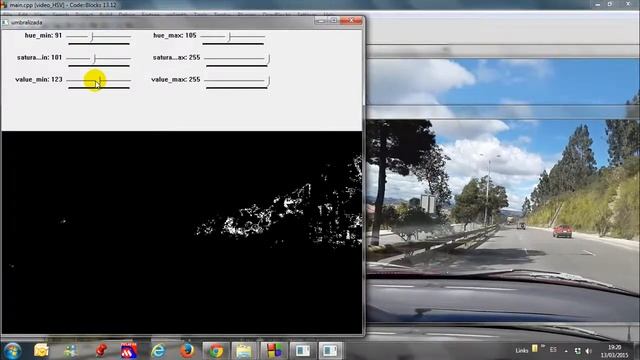Open the red M taskbar app

pos(129,351)
